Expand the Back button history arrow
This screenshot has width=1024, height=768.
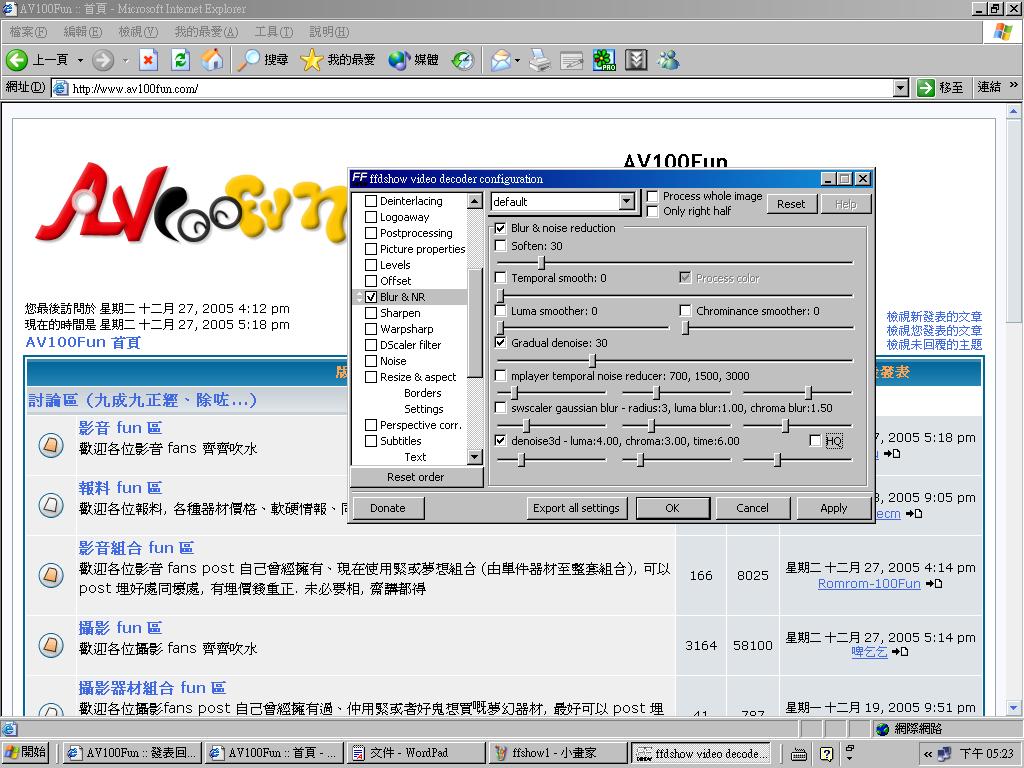click(81, 60)
